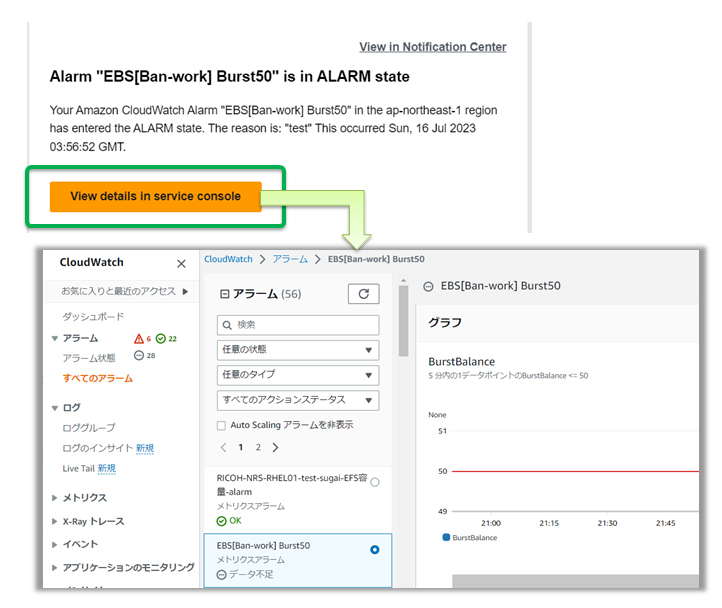Click グラフ section heading
Screen dimensions: 722x608
445,322
